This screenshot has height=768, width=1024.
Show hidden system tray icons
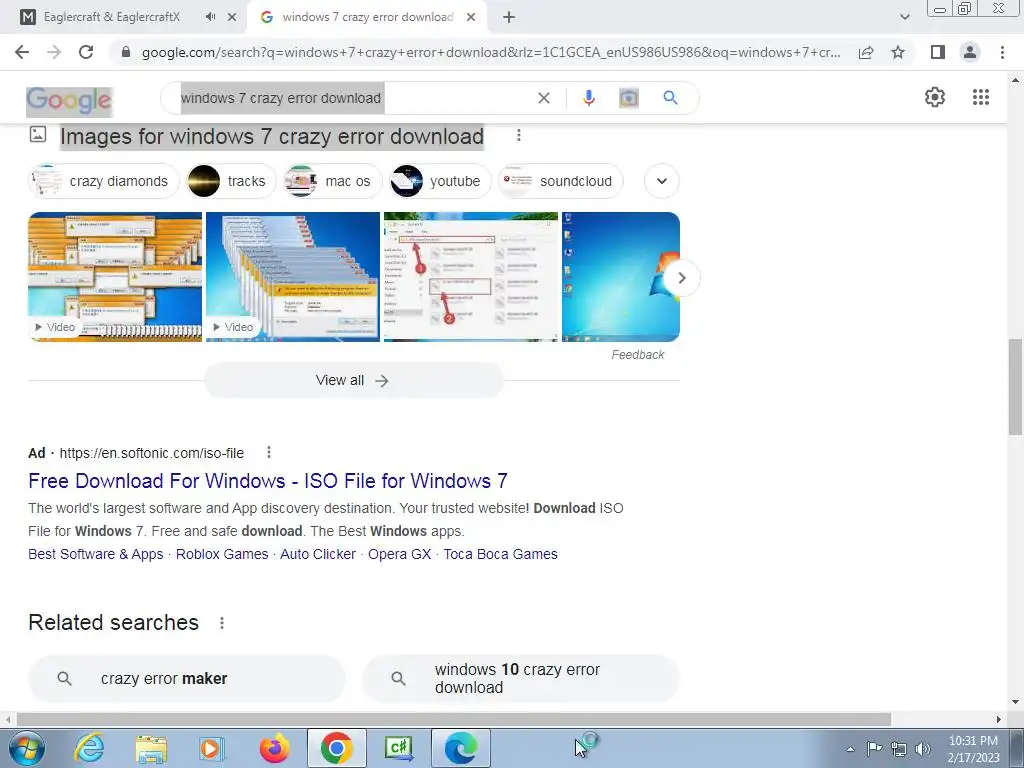(x=850, y=750)
